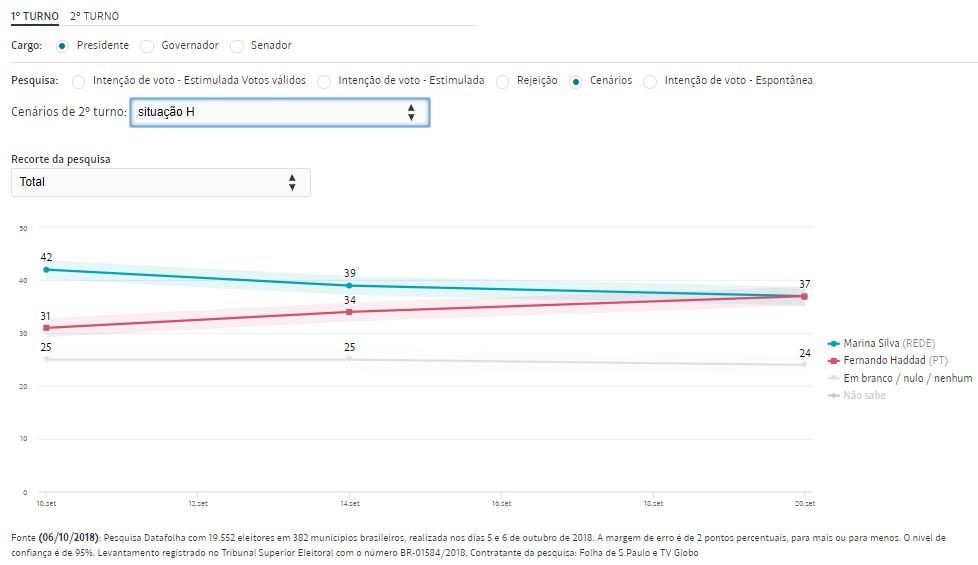The width and height of the screenshot is (978, 565).
Task: Pick the Rejeição survey option
Action: (x=503, y=81)
